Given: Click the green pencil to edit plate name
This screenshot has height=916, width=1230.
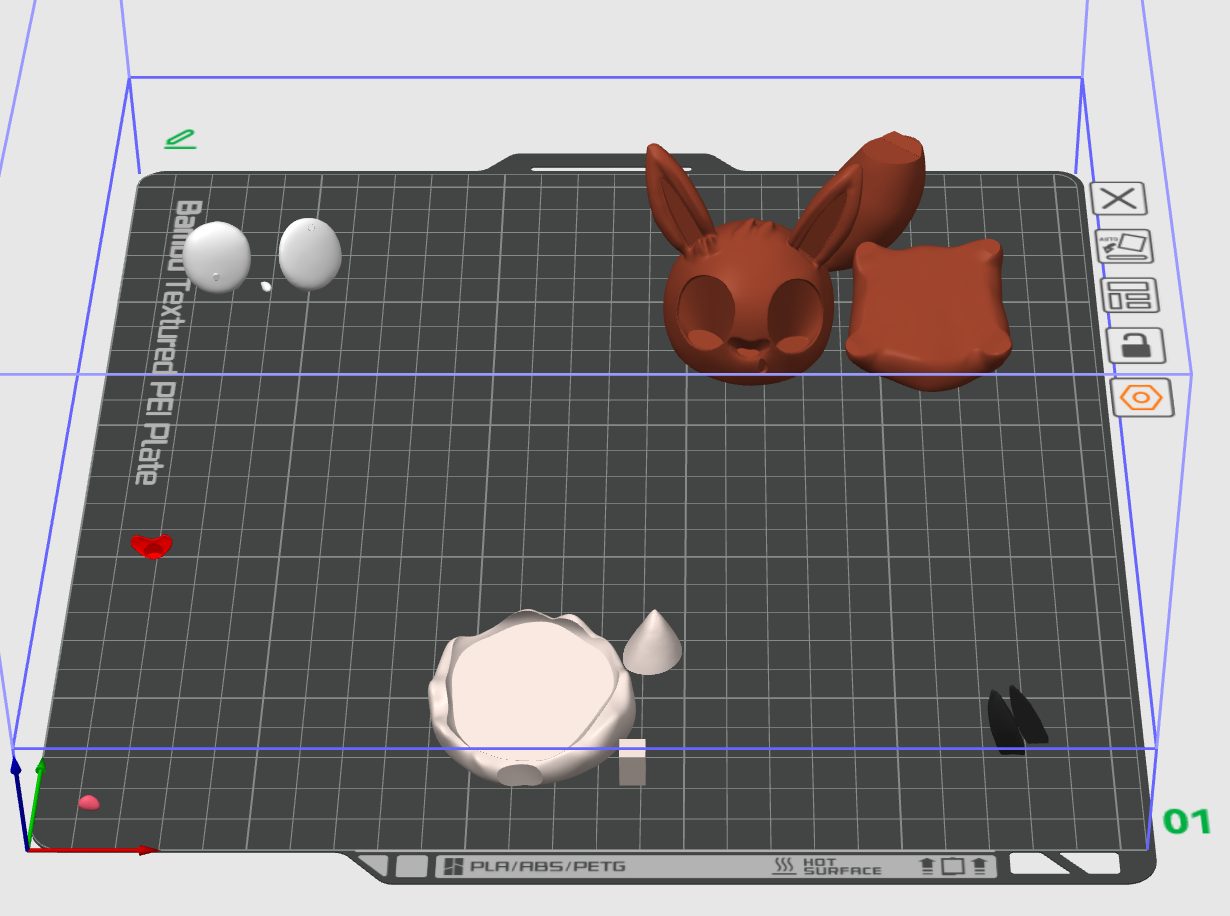Looking at the screenshot, I should click(180, 139).
